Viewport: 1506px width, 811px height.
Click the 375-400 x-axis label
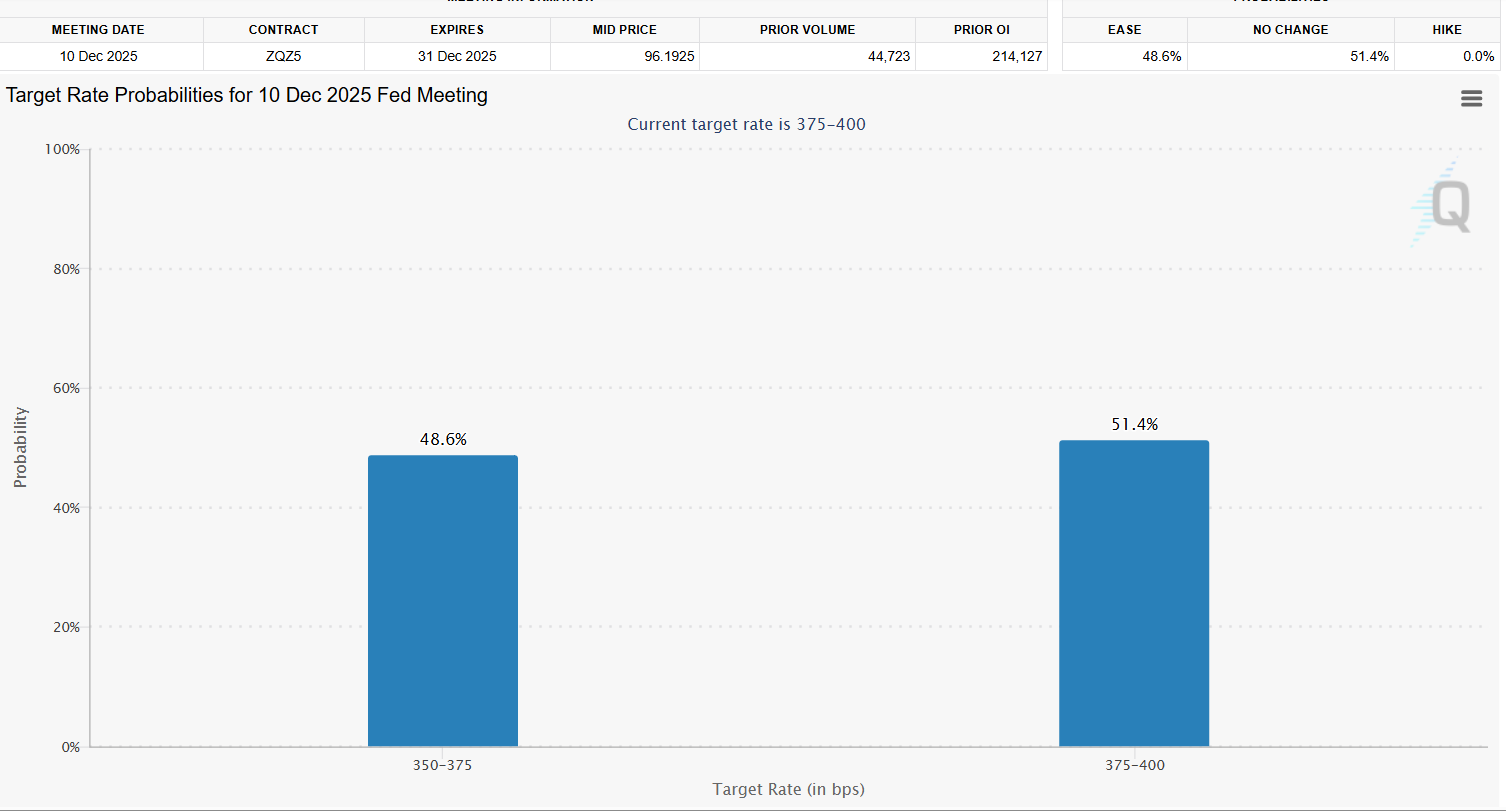pos(1134,765)
